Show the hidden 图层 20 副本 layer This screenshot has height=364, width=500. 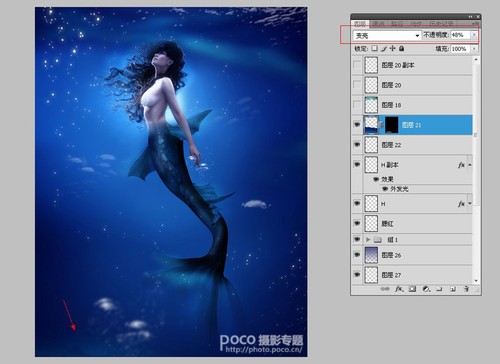click(357, 65)
